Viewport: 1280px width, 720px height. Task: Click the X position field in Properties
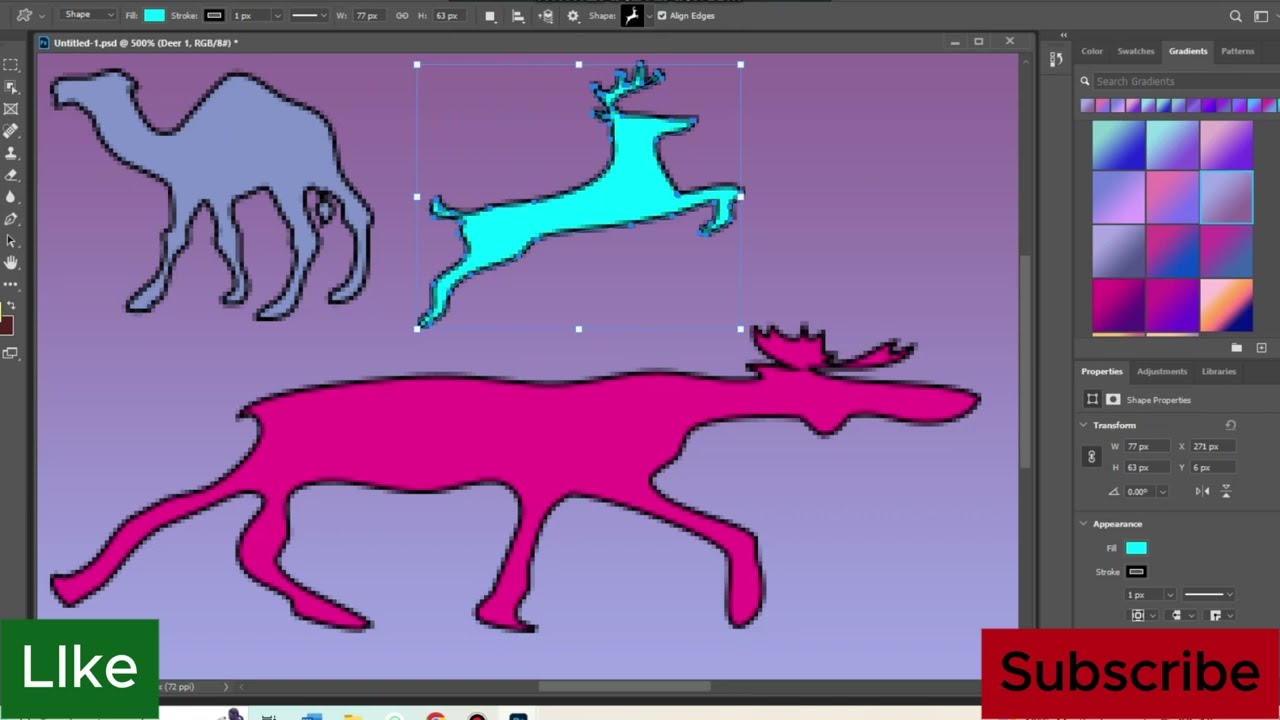click(1213, 446)
